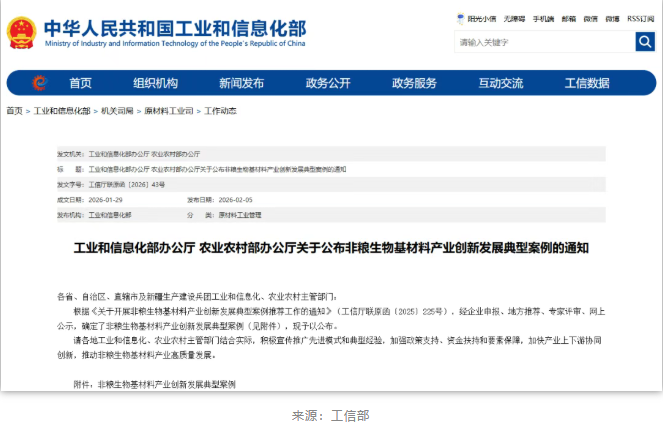Click 机关司局 breadcrumb link
663x428 pixels.
pyautogui.click(x=120, y=111)
